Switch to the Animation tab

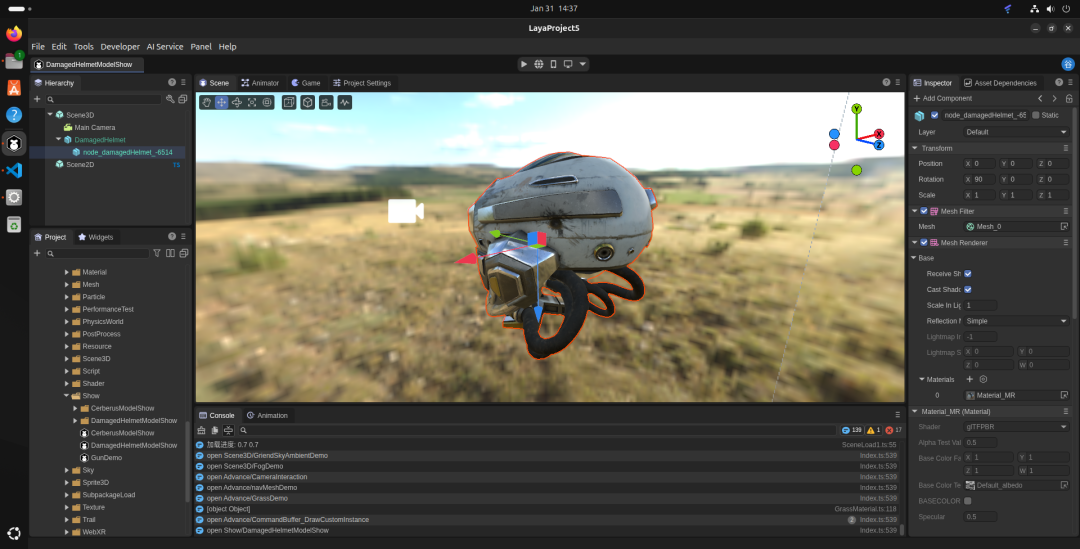click(x=267, y=415)
